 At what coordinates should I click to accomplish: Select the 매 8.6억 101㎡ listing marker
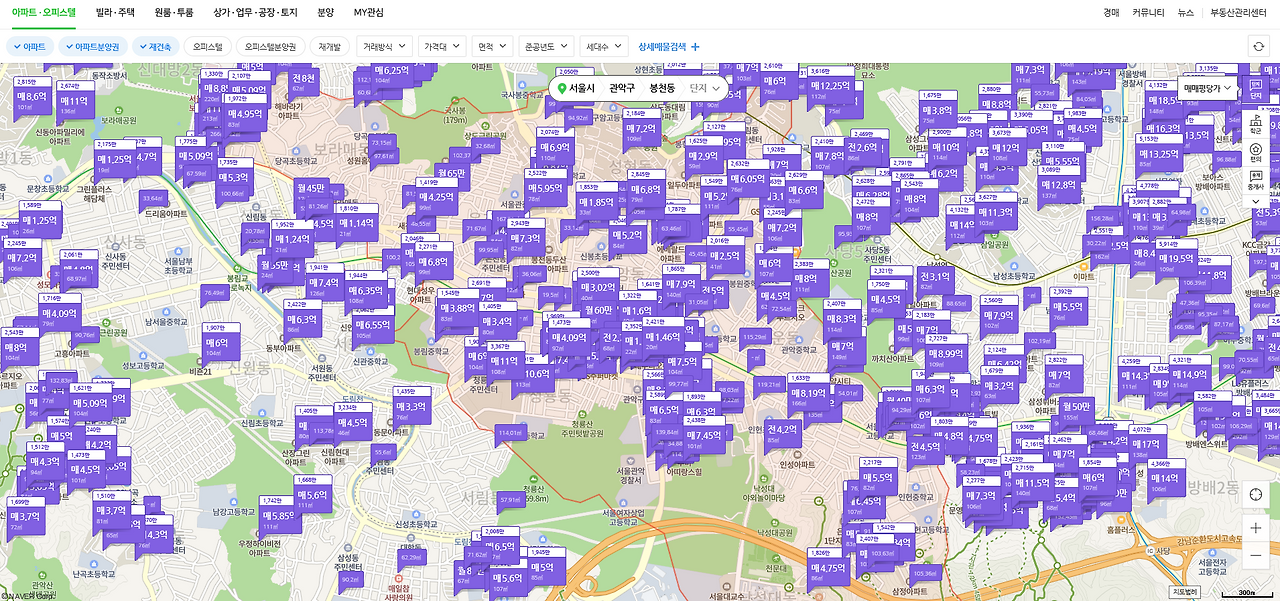point(32,98)
